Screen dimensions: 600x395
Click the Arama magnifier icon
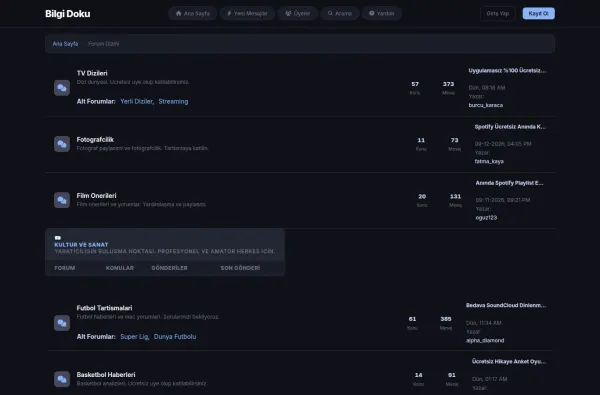pos(330,13)
